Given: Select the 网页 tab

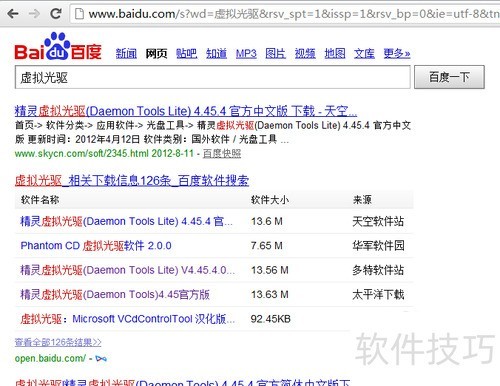Looking at the screenshot, I should click(156, 53).
